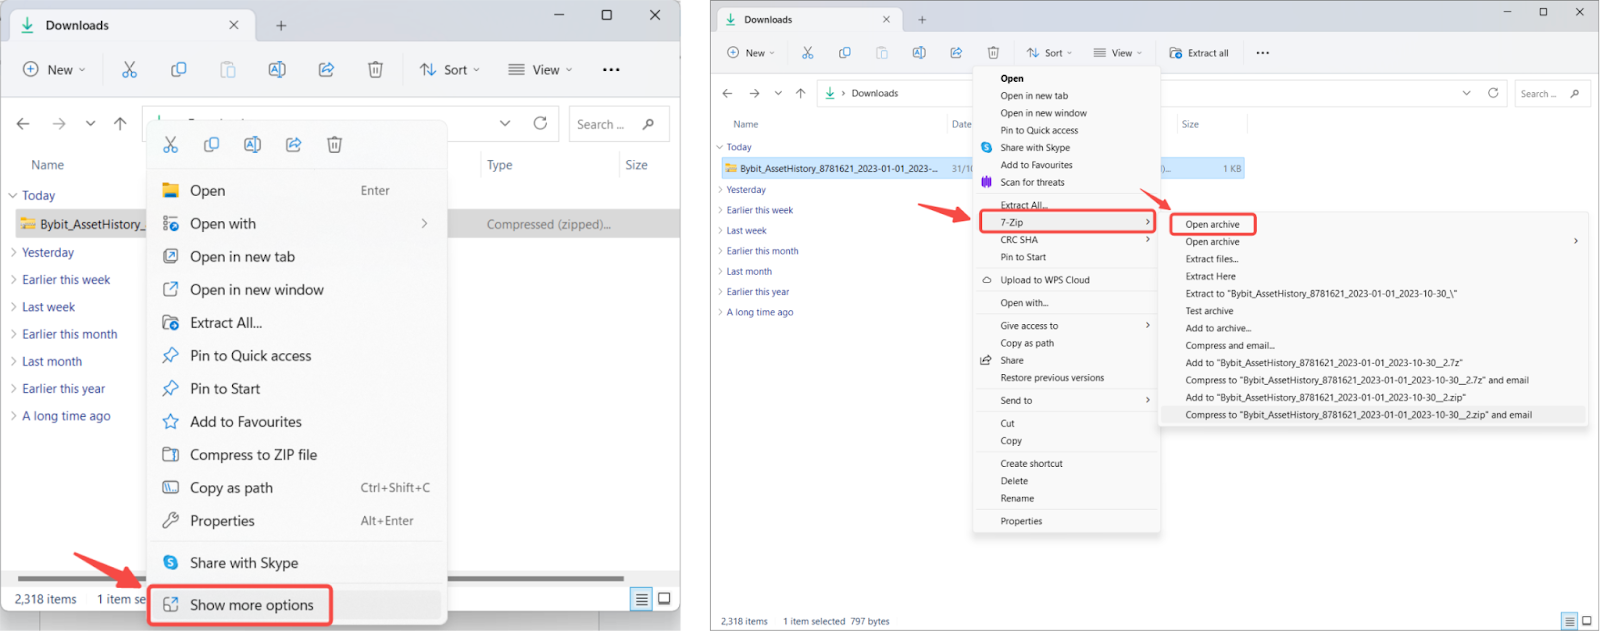Open the Sort dropdown in the left window
Screen dimensions: 1600x631
pos(449,70)
